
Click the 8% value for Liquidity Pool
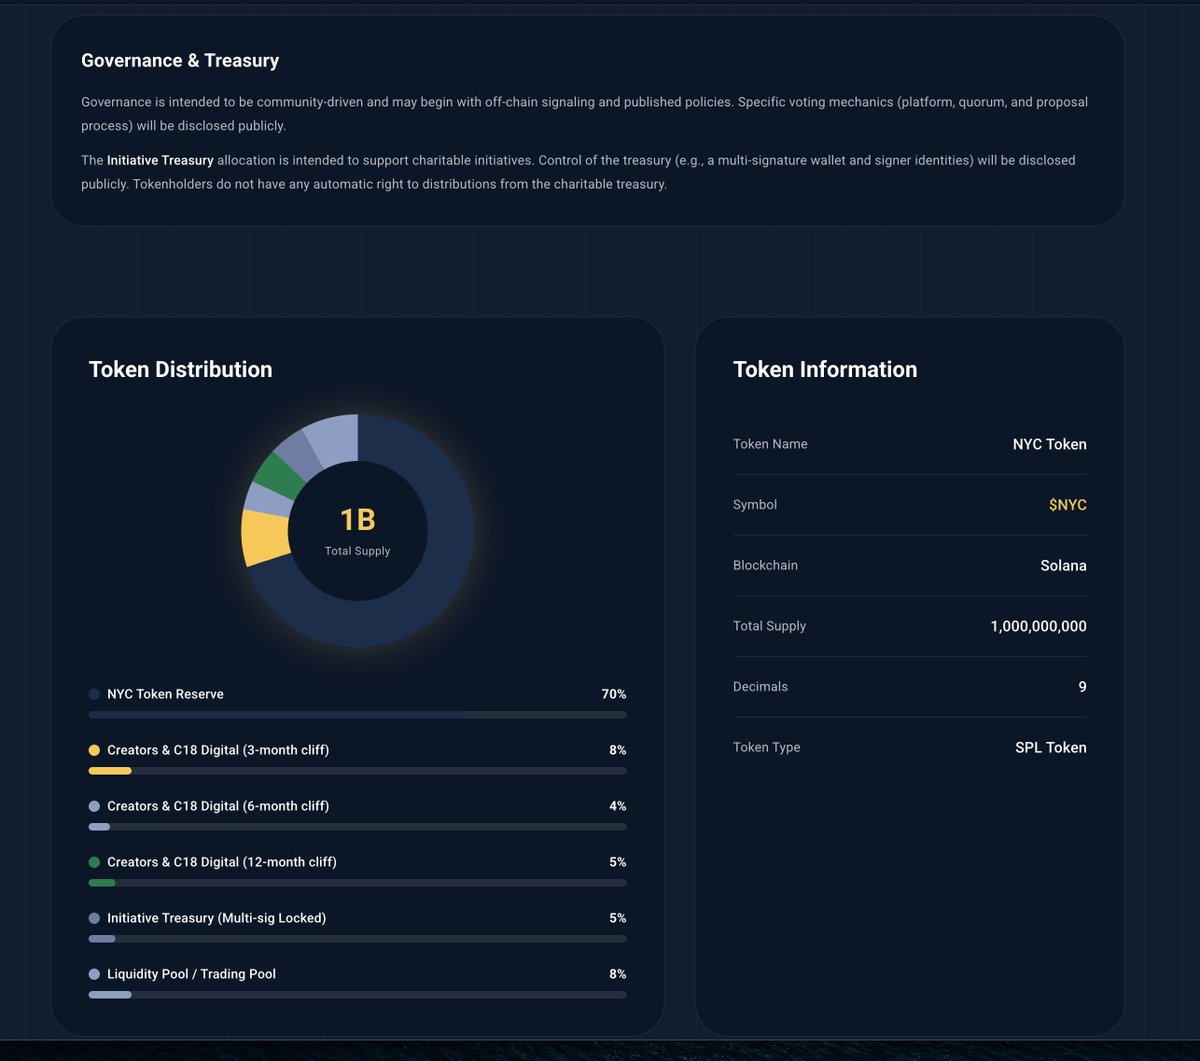pos(618,974)
